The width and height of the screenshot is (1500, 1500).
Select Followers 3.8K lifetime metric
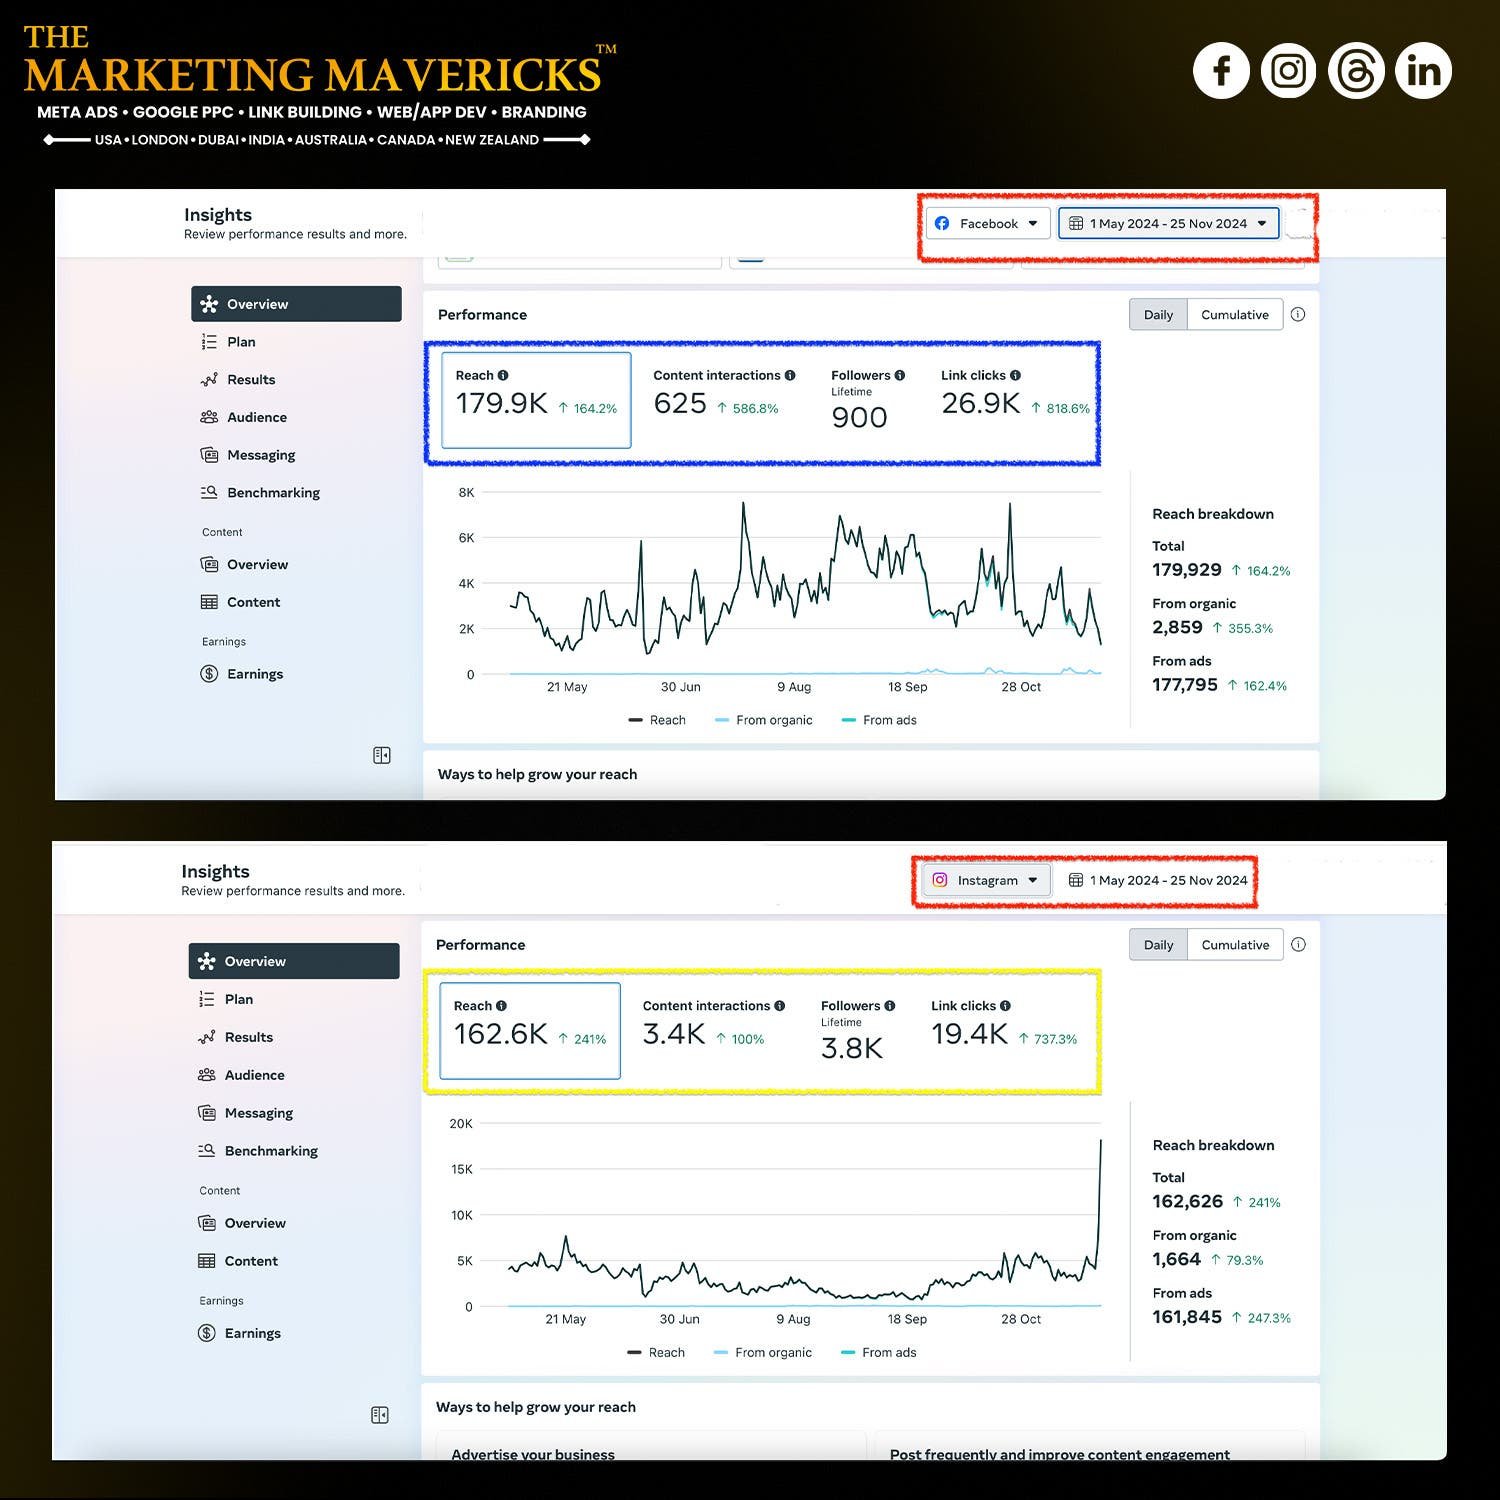[858, 1031]
